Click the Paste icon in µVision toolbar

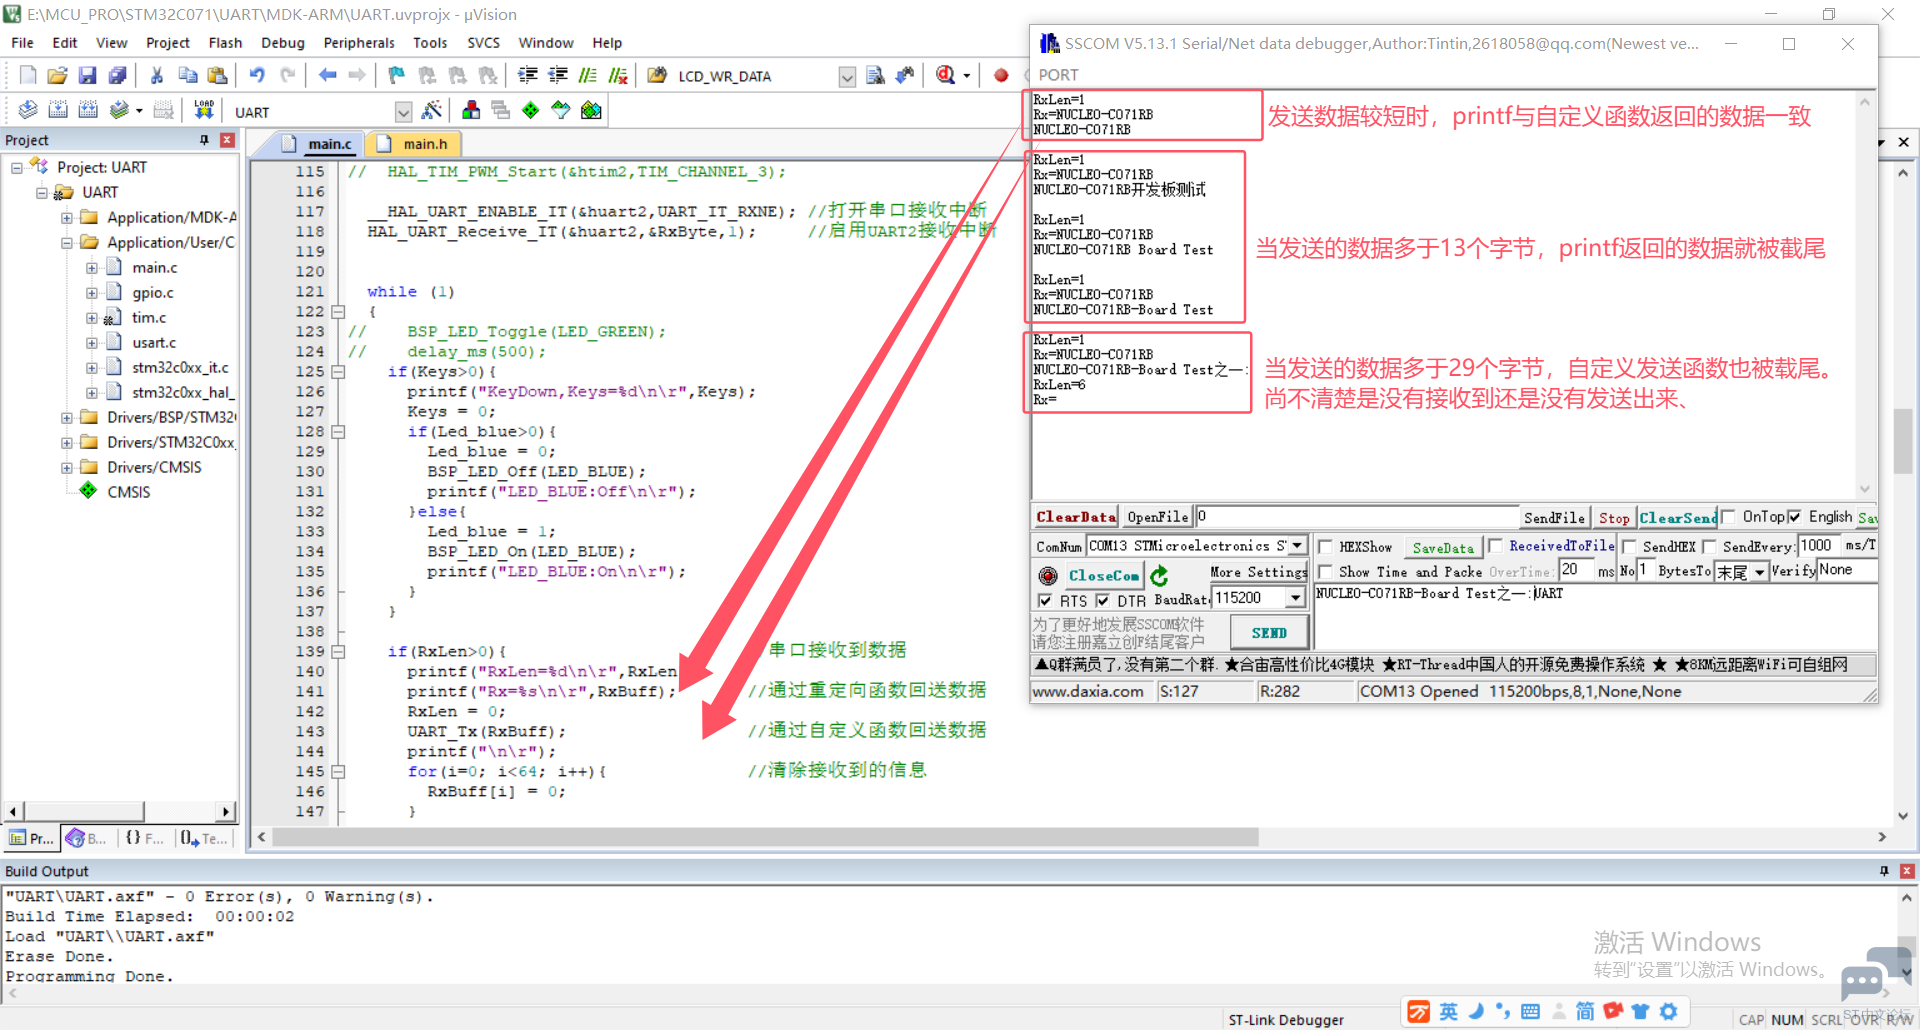coord(217,75)
